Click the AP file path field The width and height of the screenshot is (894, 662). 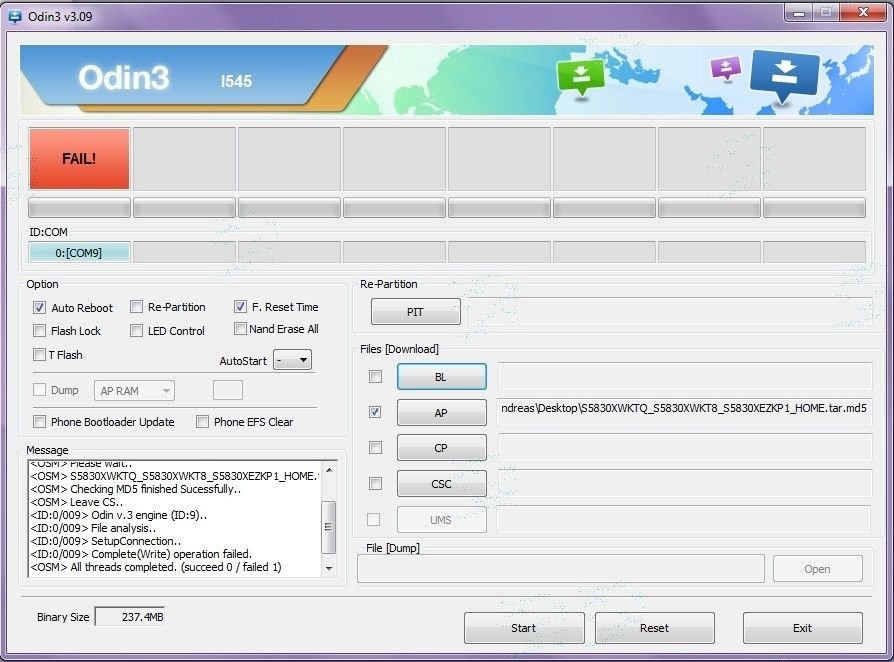pos(685,412)
